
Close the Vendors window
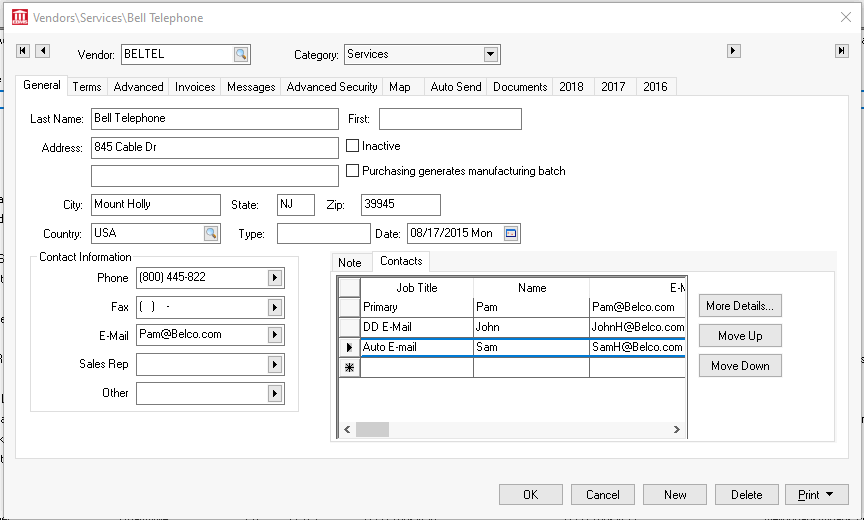tap(846, 18)
